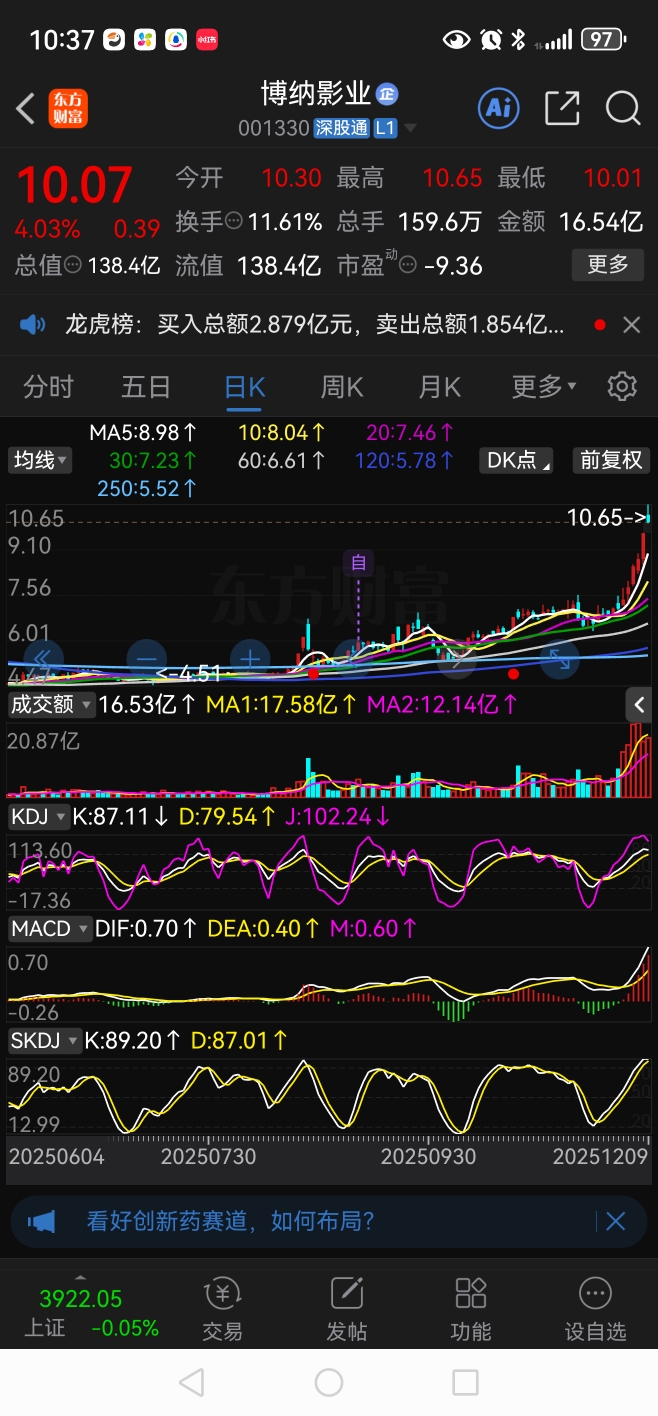
Task: Tap the 市盈 info icon
Action: [407, 265]
